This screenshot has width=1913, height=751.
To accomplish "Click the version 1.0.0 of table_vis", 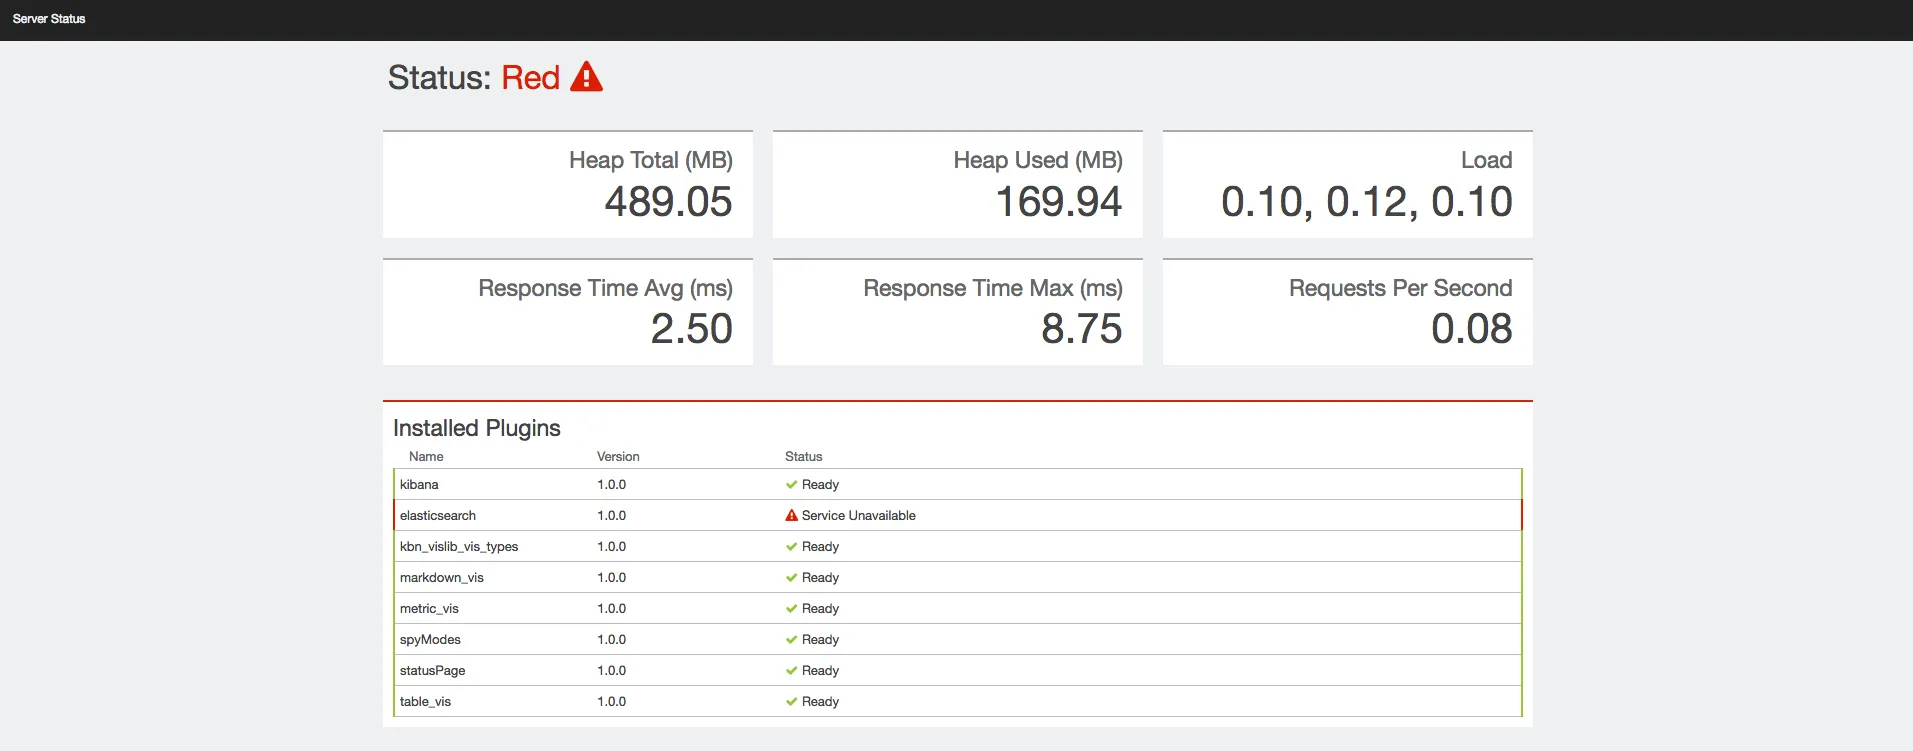I will 612,702.
